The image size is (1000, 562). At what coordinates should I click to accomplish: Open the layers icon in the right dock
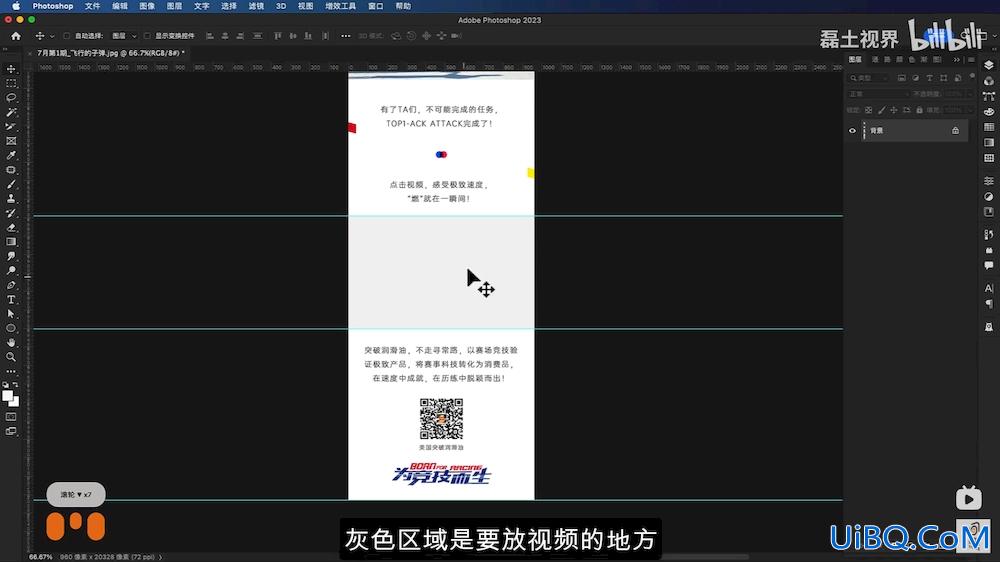coord(989,66)
